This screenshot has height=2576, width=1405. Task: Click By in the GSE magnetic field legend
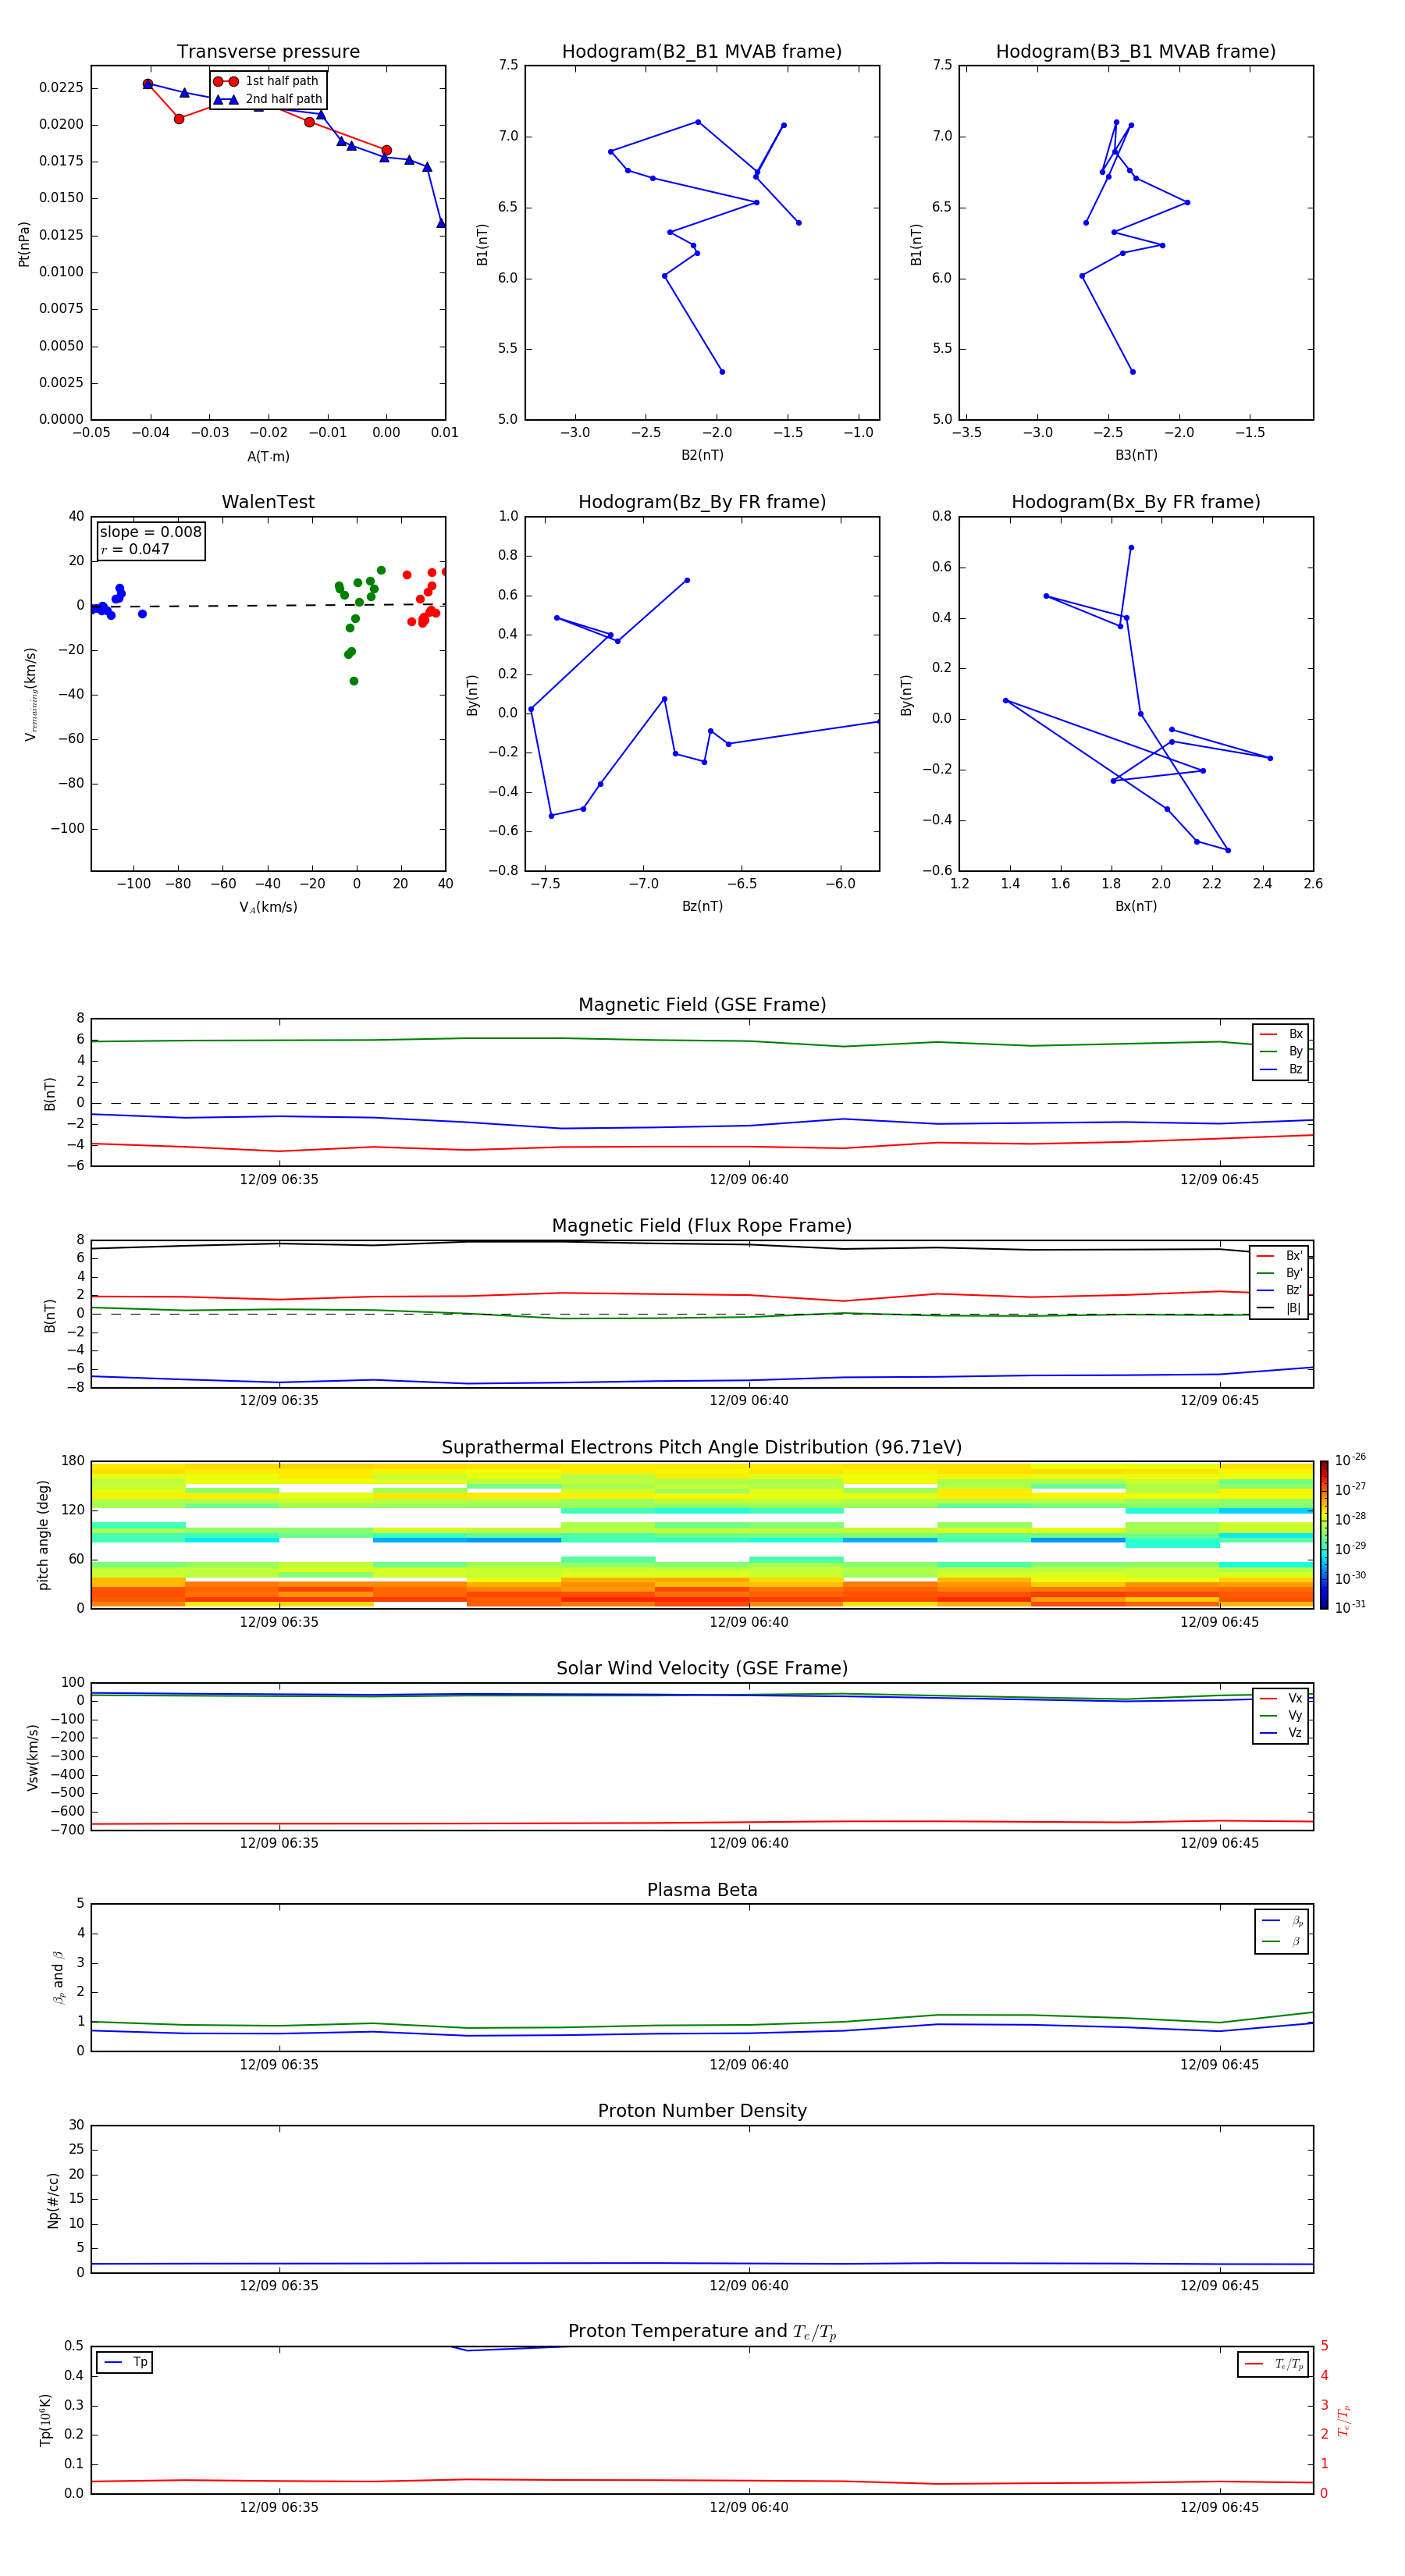click(x=1281, y=1051)
